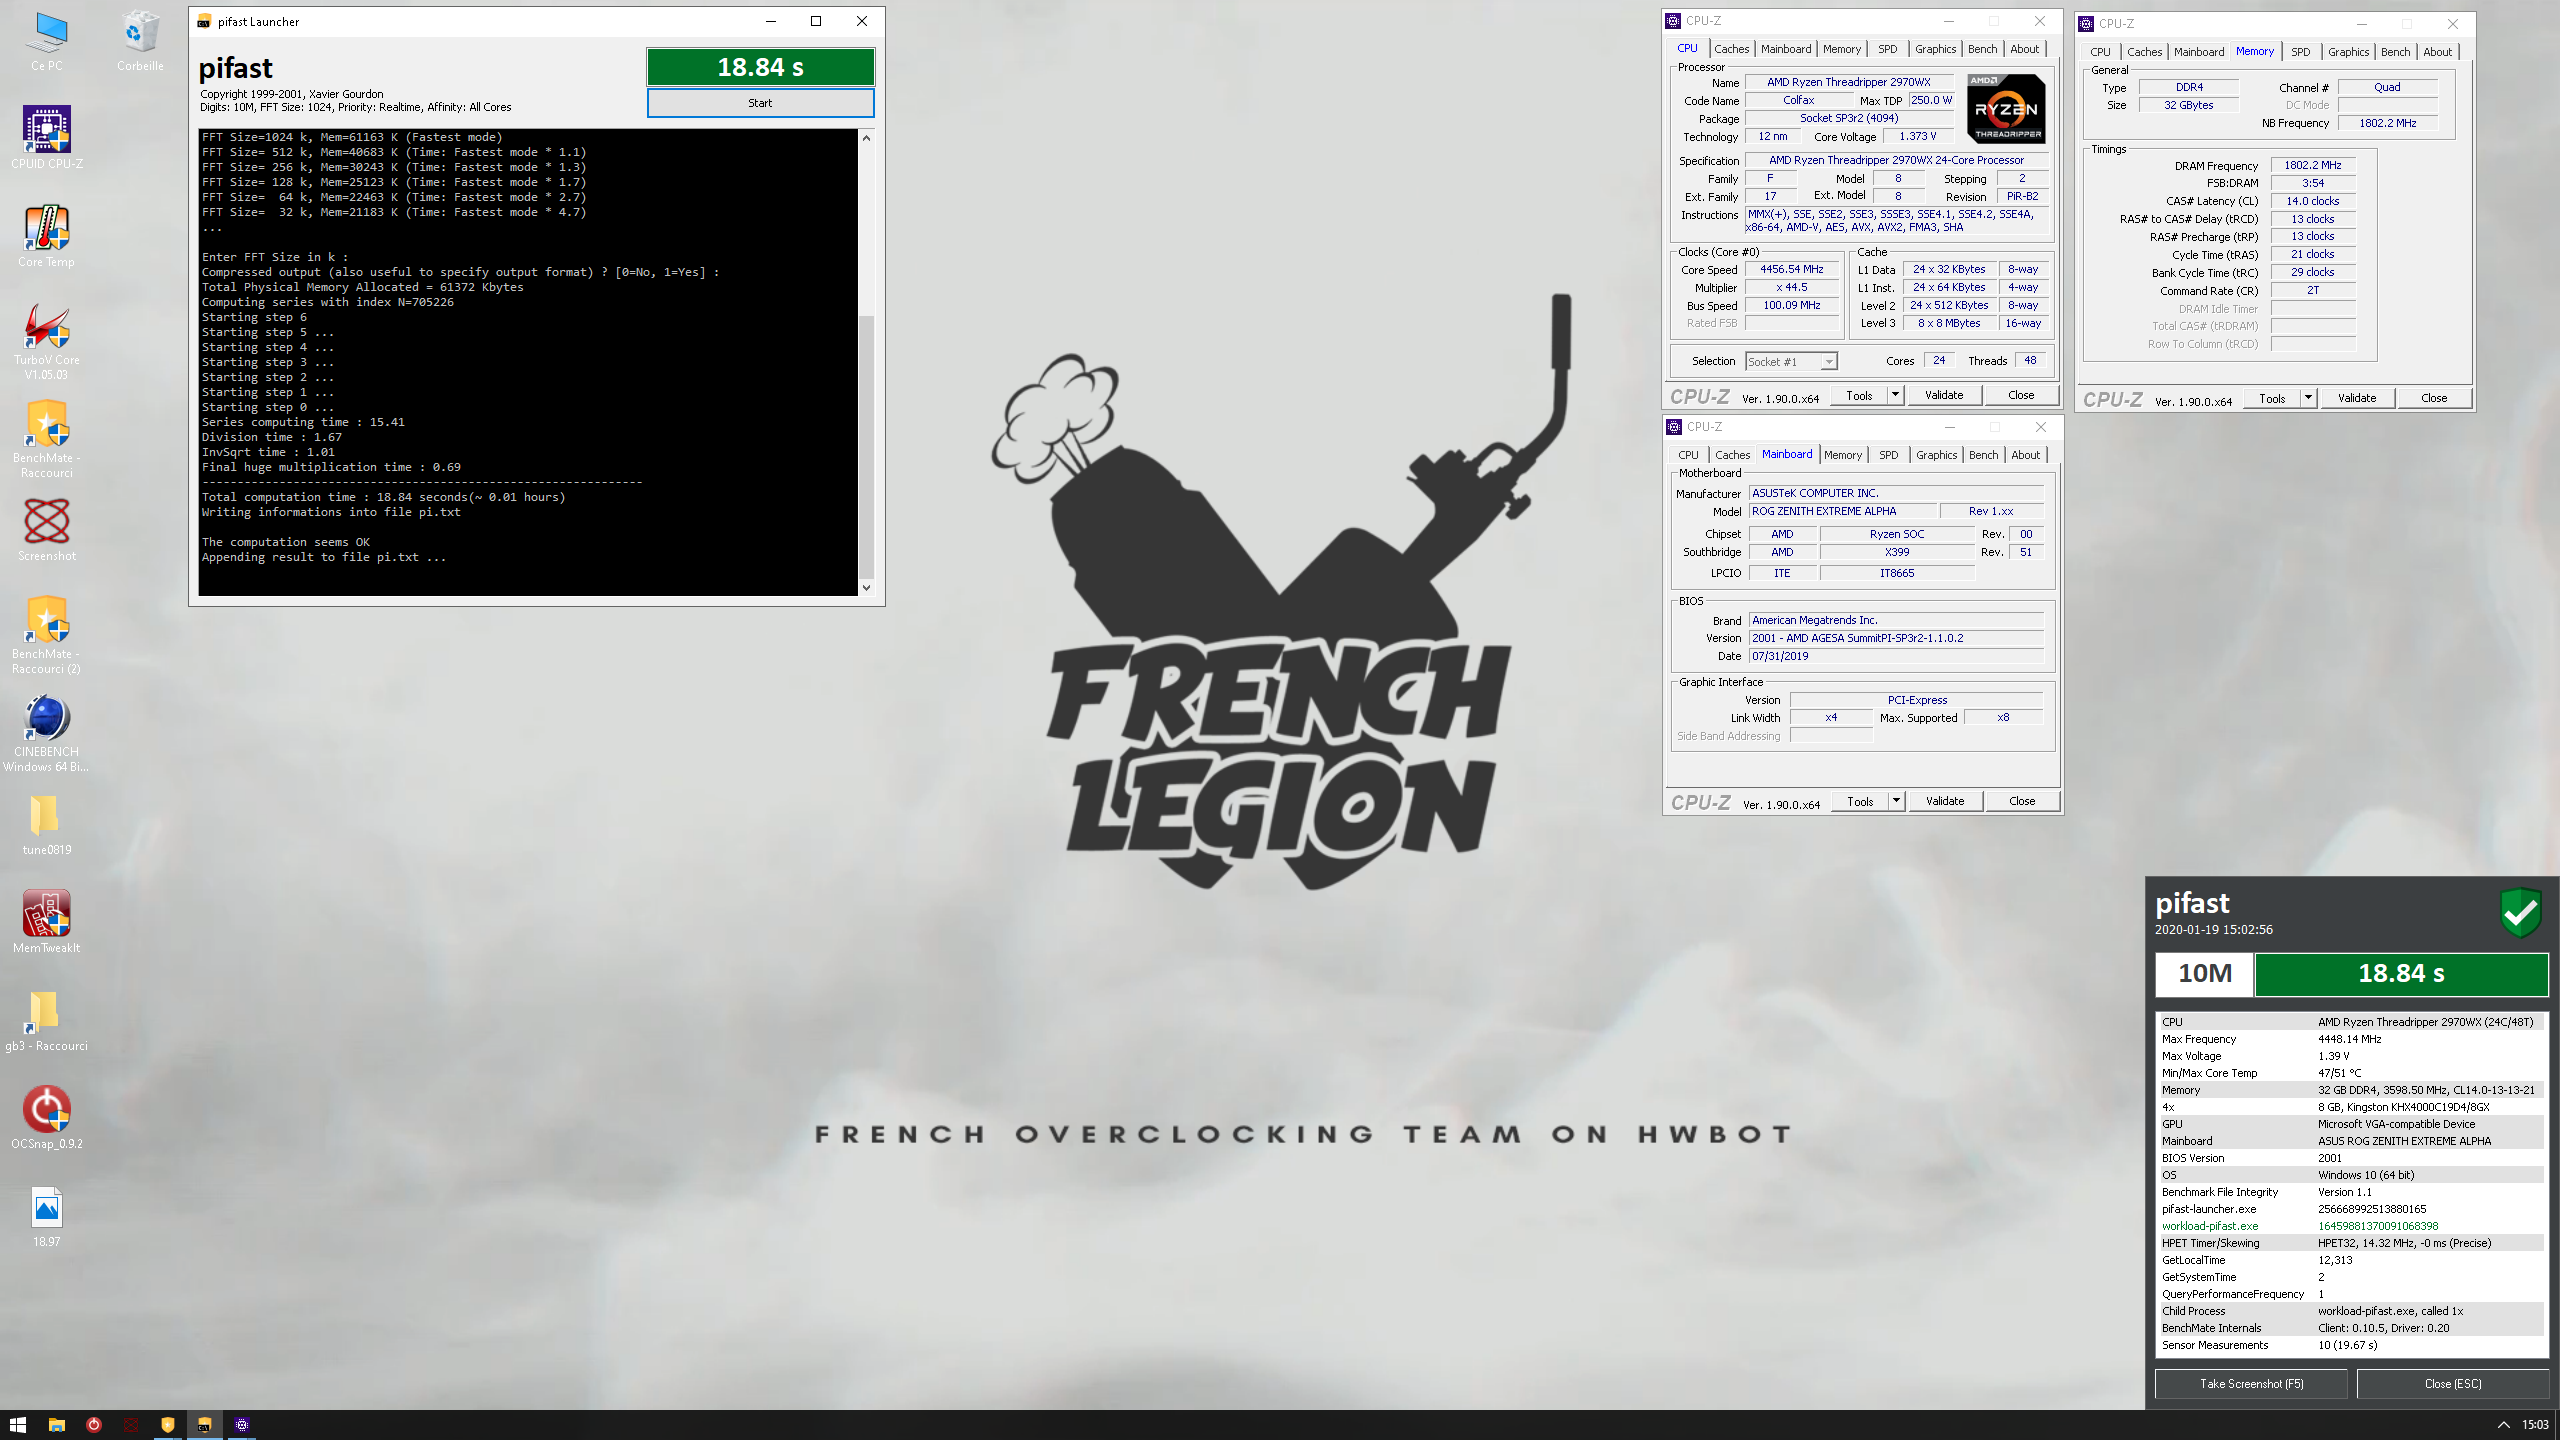Click the DRAM Frequency 1802.2 MHz value
The image size is (2560, 1440).
click(x=2313, y=166)
